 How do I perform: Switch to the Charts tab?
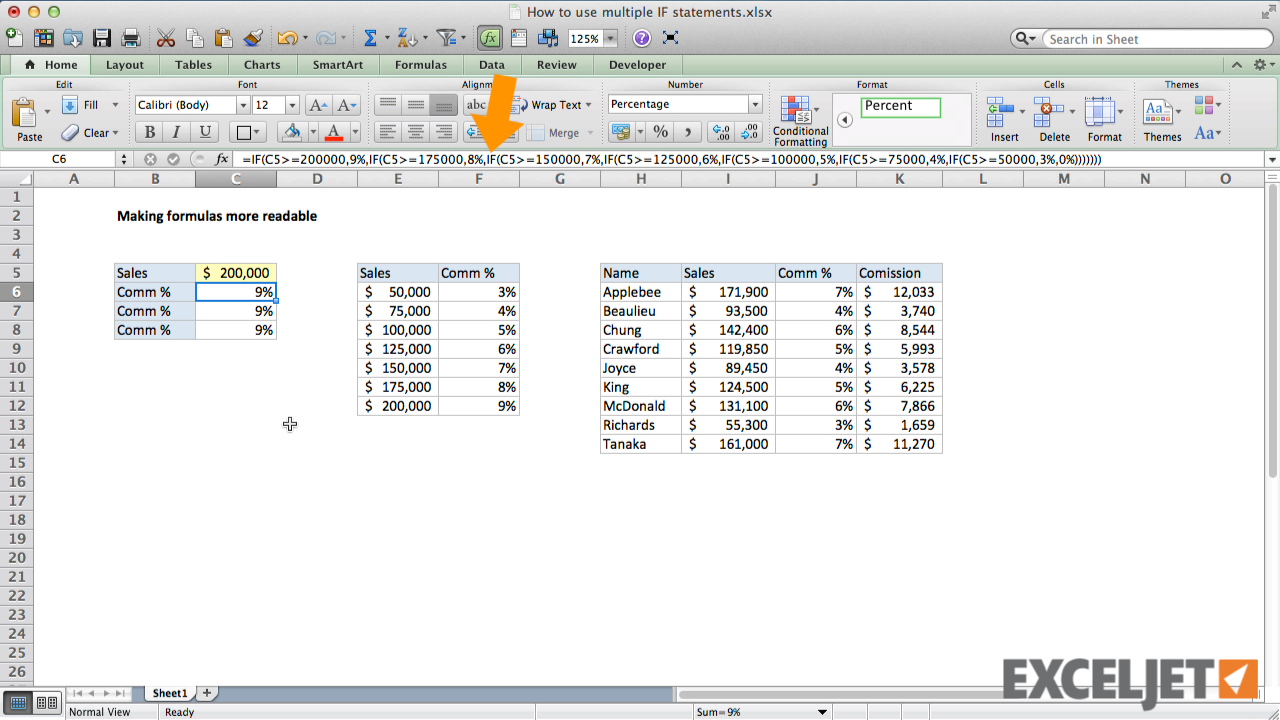262,65
